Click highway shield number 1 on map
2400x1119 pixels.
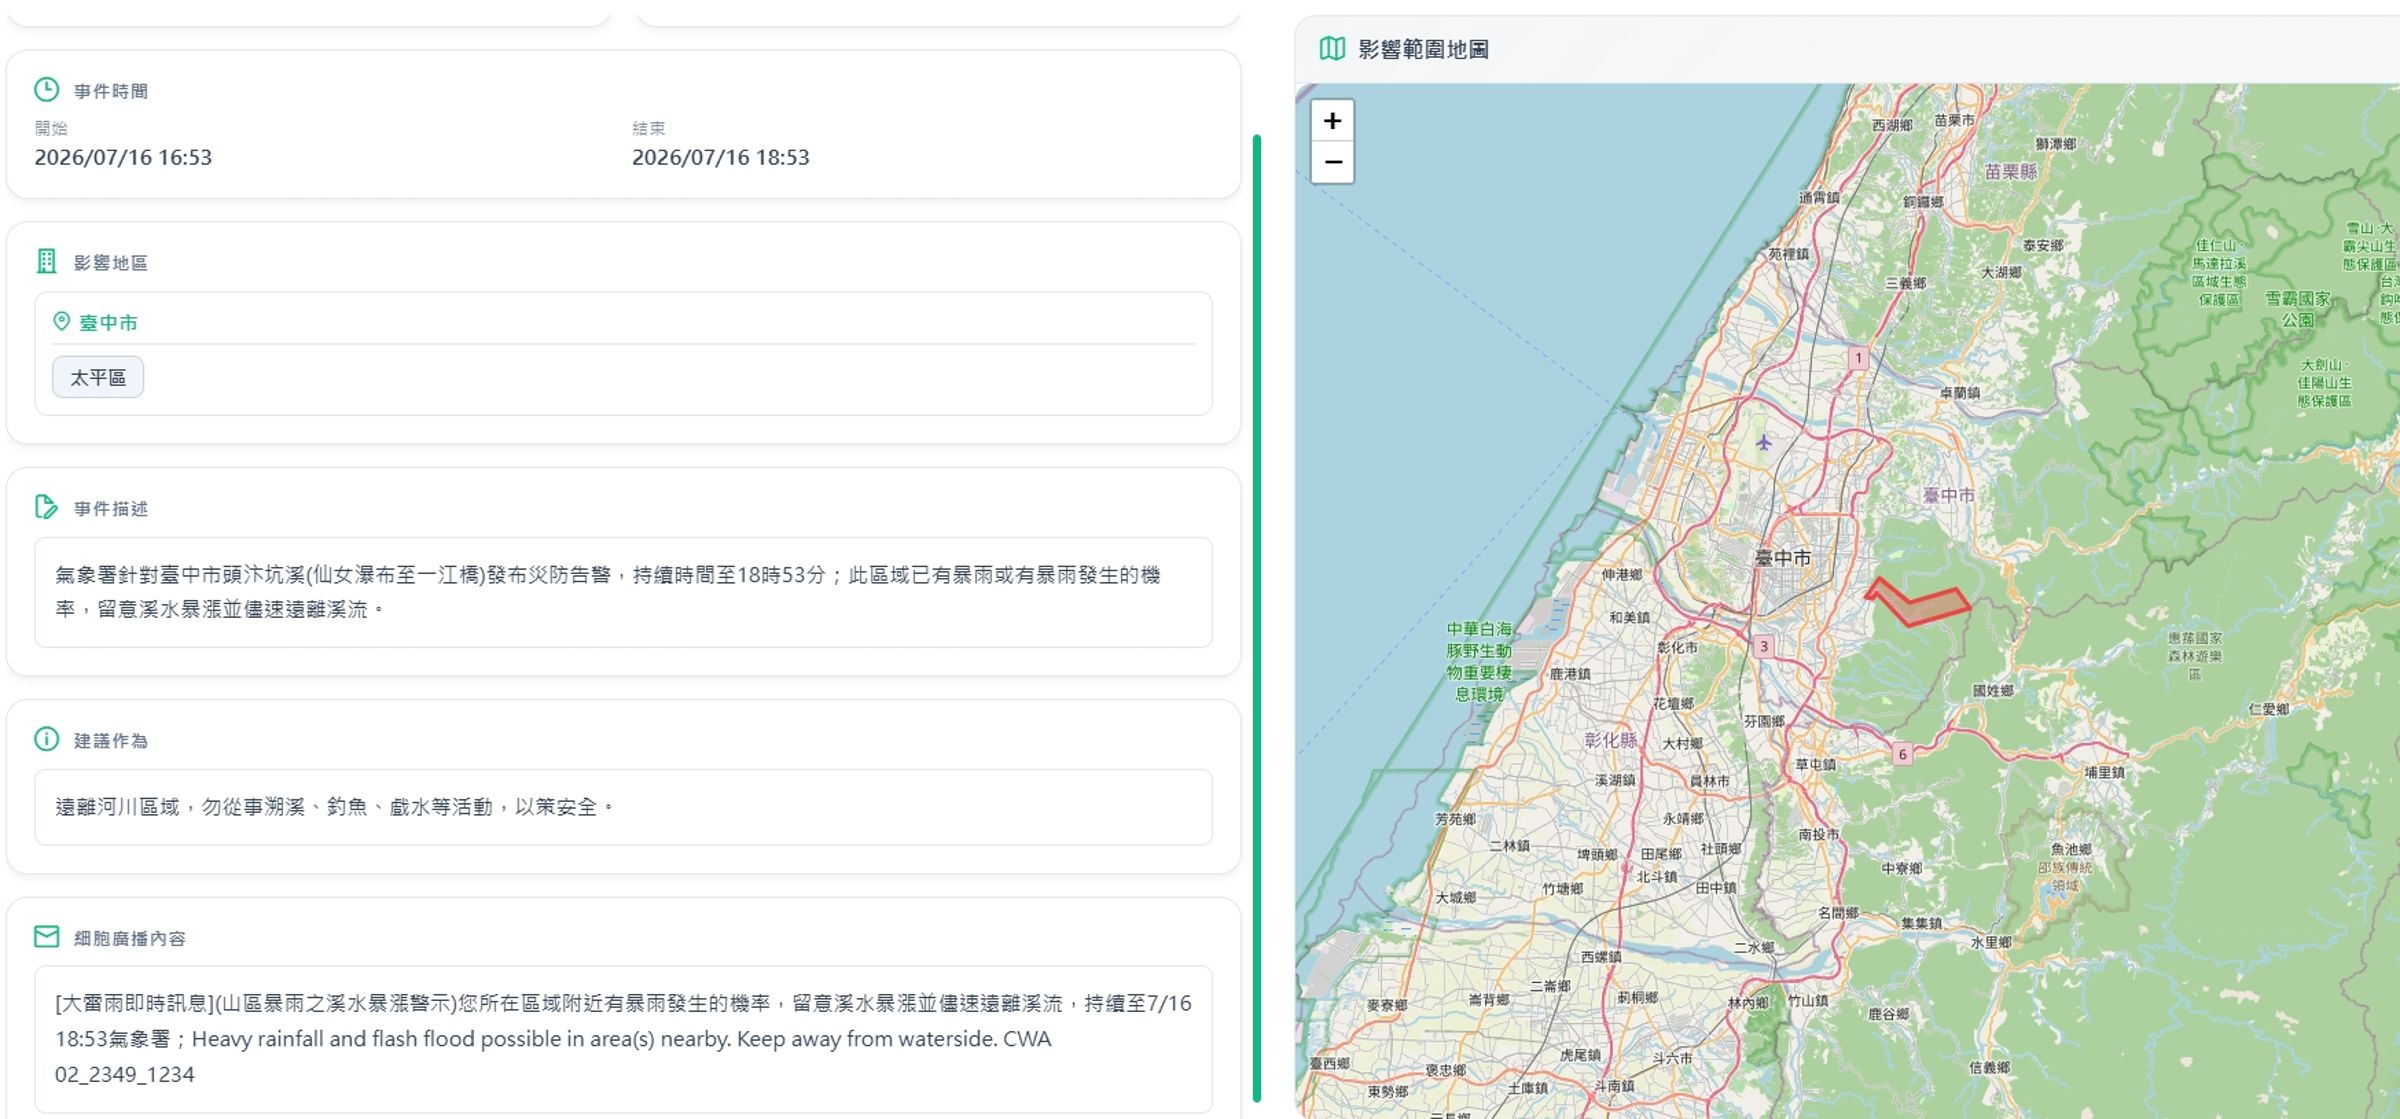(1858, 358)
